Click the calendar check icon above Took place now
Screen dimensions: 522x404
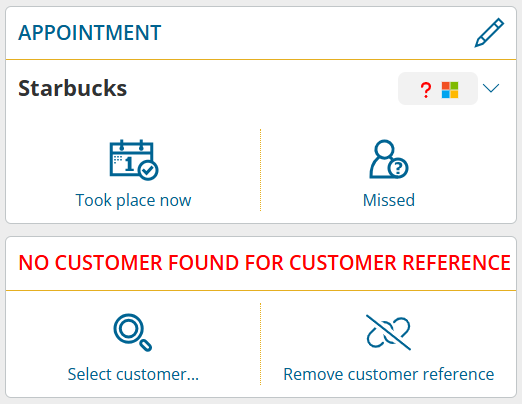[x=134, y=160]
